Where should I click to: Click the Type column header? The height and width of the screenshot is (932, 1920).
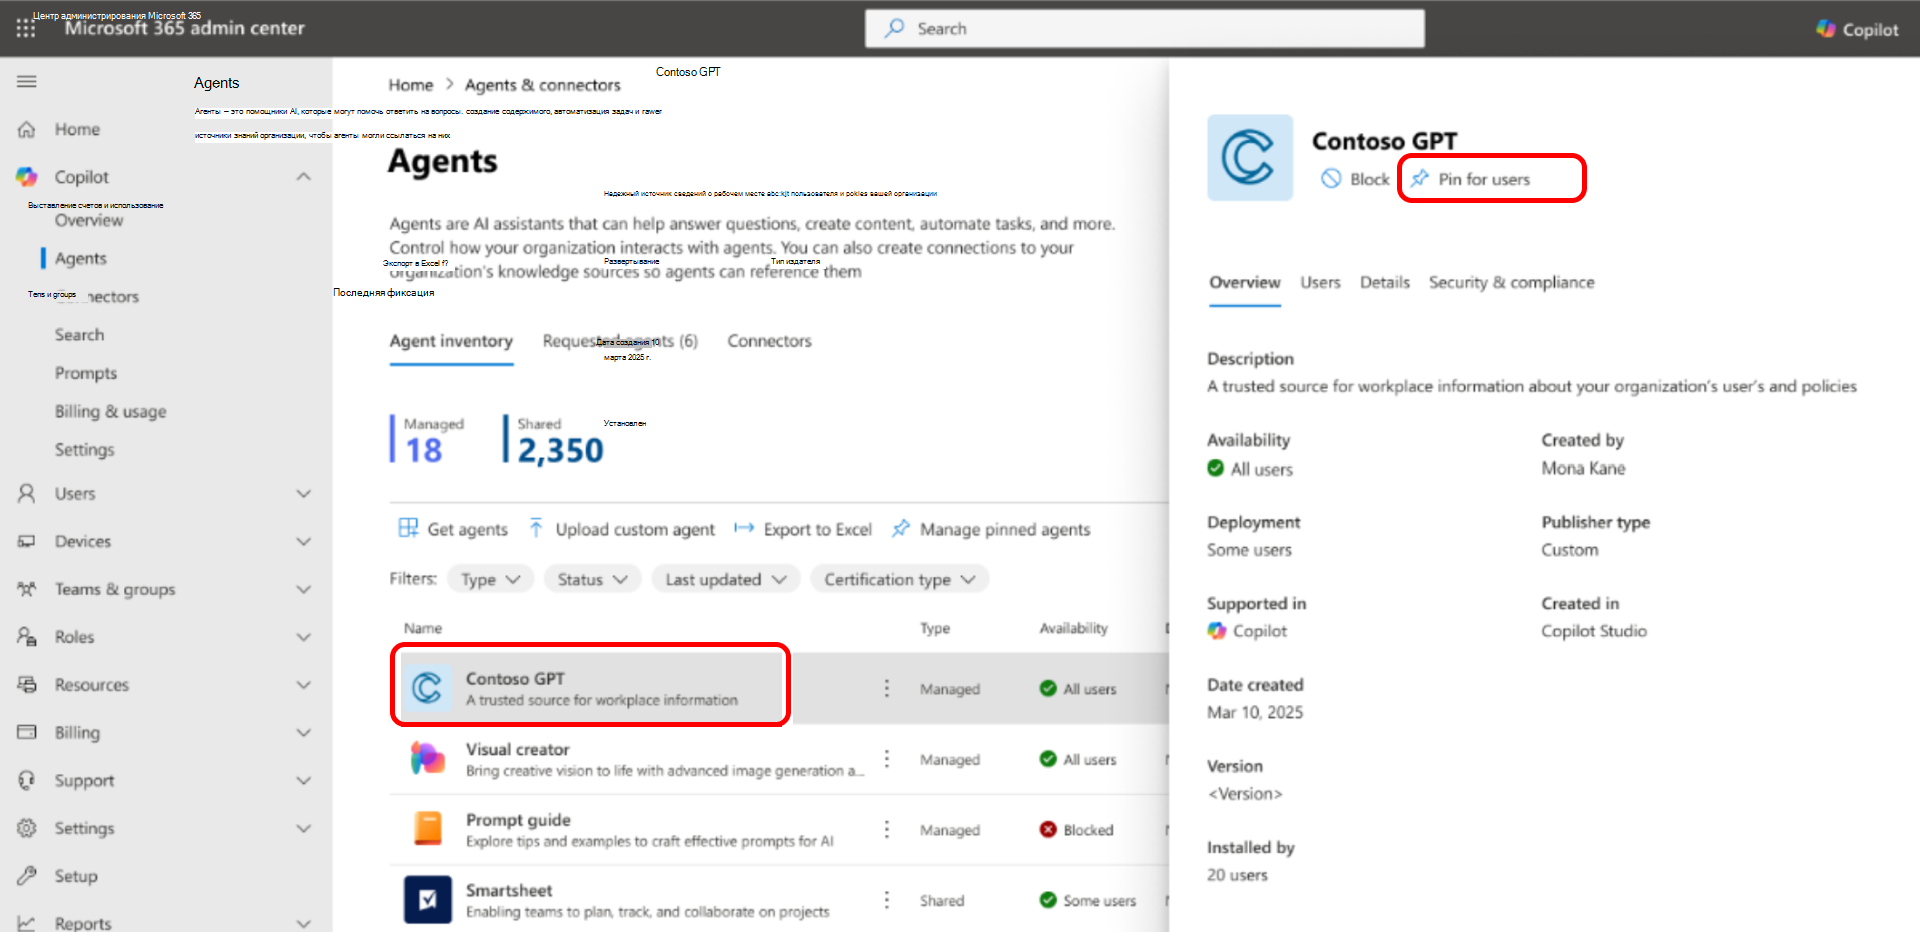pyautogui.click(x=935, y=628)
